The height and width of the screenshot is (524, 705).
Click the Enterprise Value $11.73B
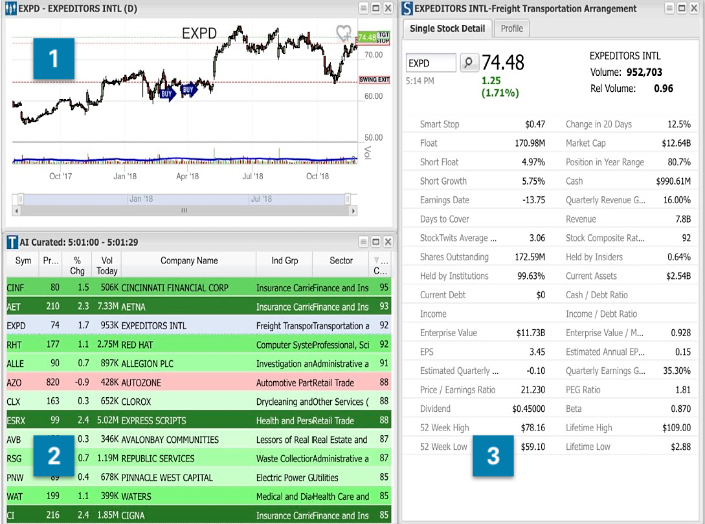click(x=531, y=333)
